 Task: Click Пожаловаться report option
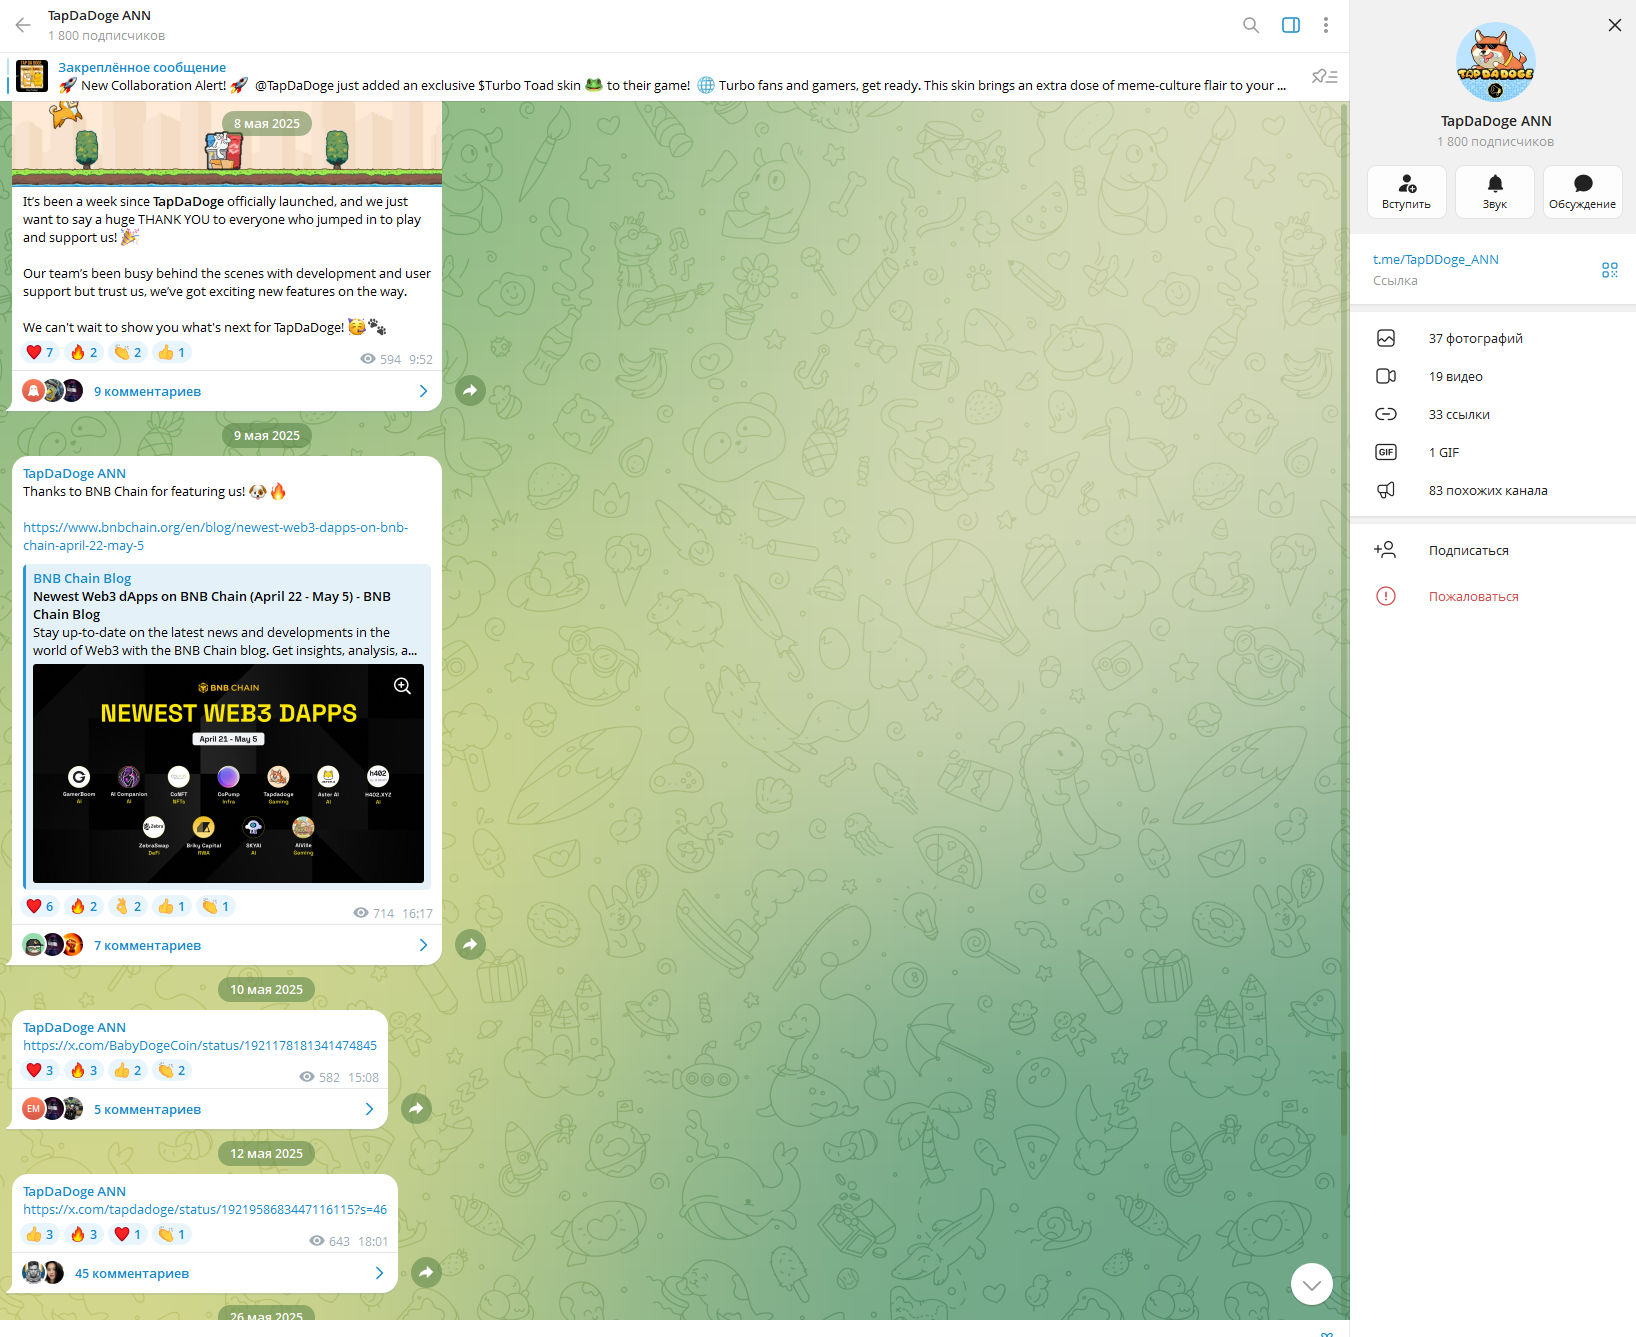(1493, 597)
